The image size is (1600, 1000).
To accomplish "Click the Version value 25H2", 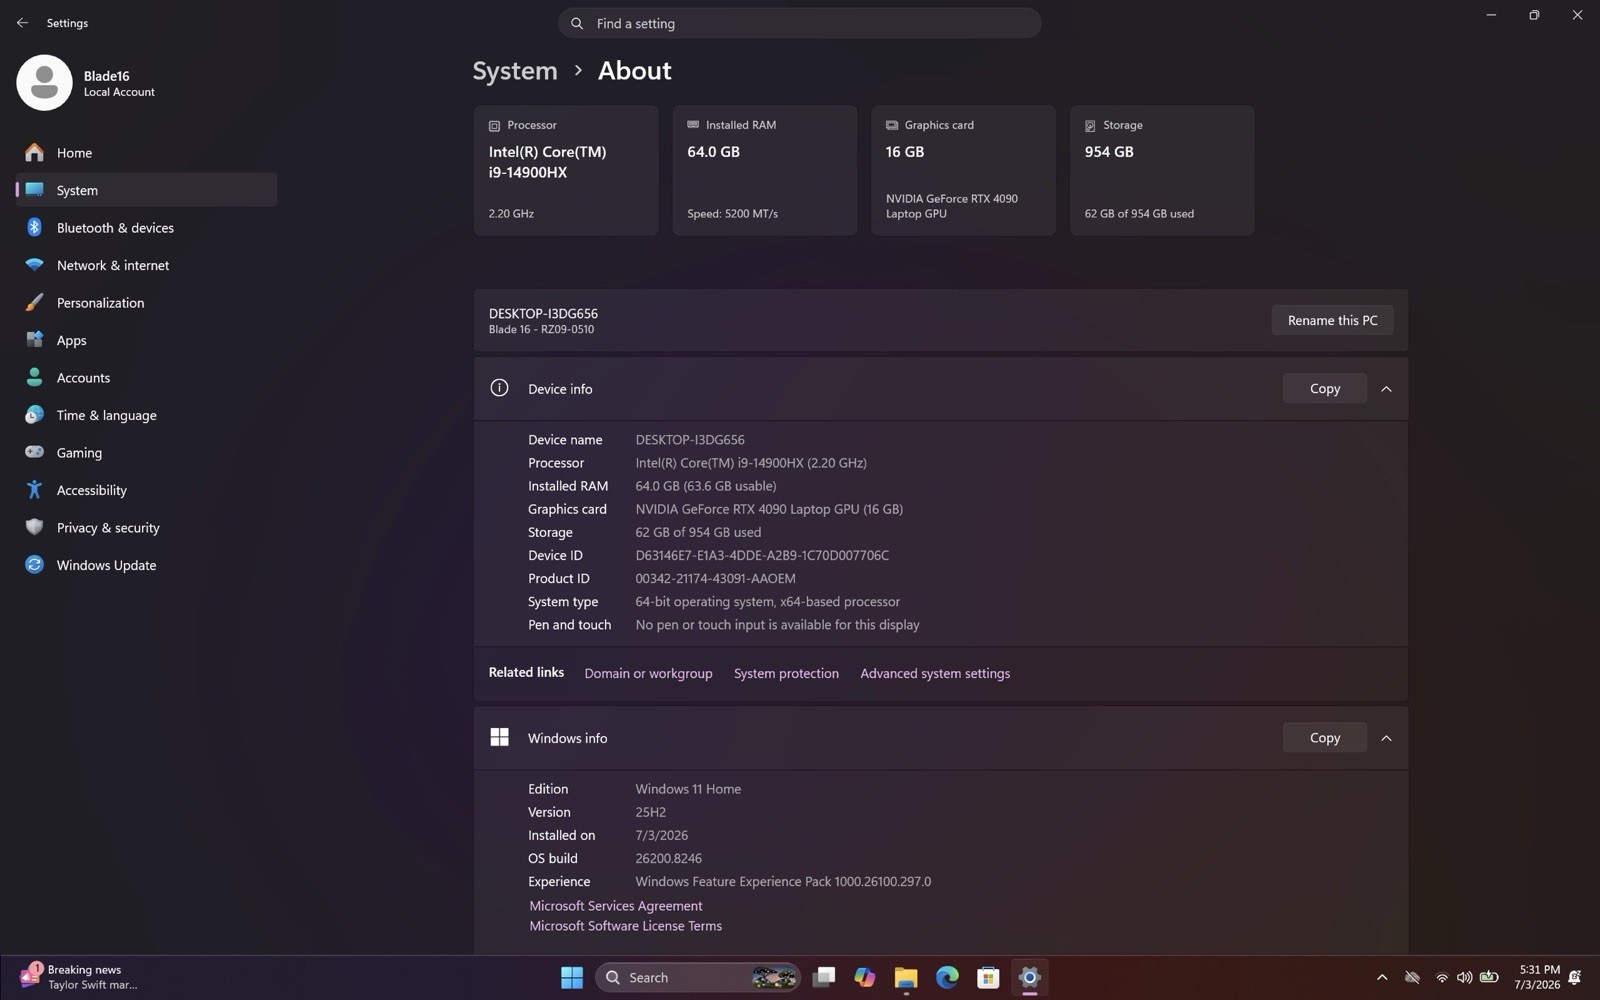I will coord(650,812).
